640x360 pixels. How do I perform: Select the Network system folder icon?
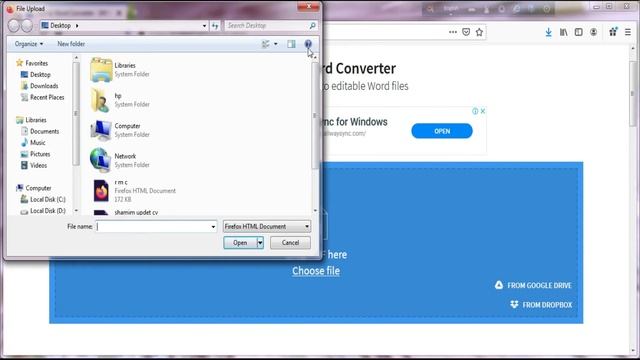(x=100, y=160)
